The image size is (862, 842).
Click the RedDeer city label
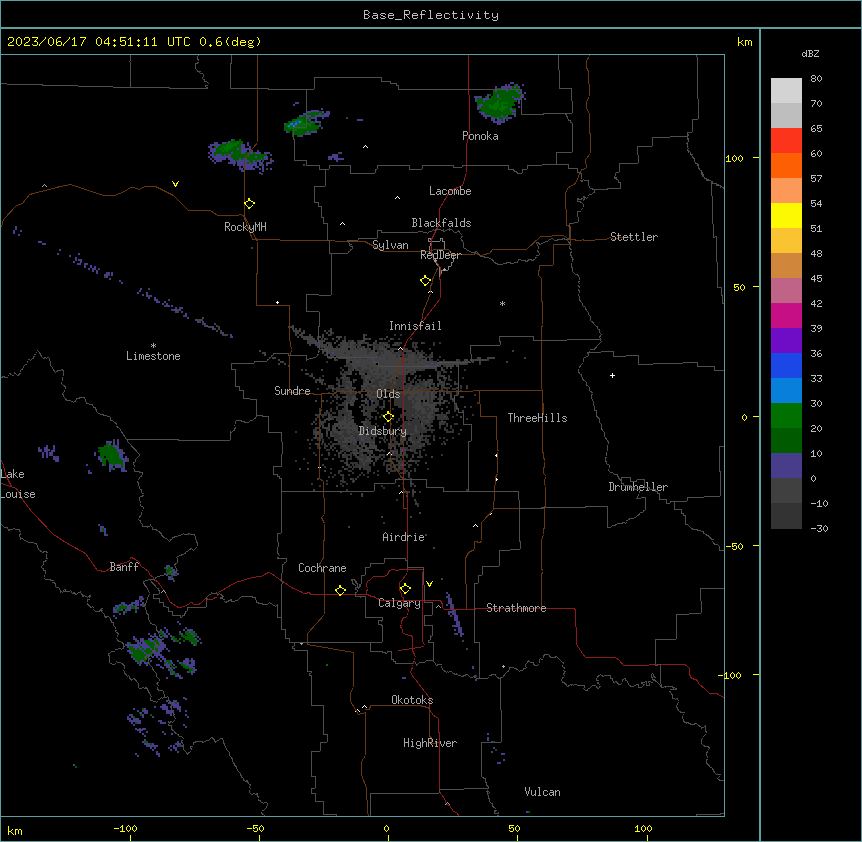click(x=440, y=254)
